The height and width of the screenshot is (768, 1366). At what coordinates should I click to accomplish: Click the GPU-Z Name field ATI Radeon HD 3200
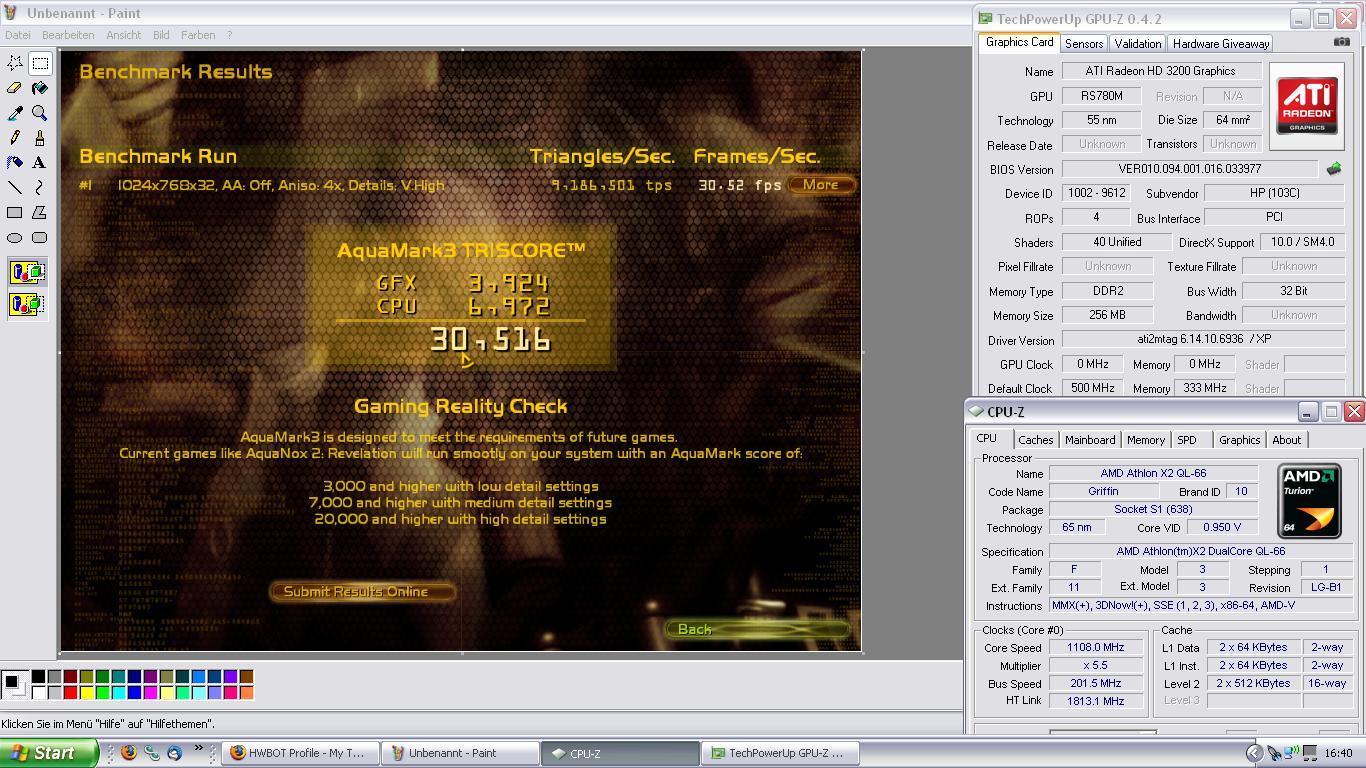pyautogui.click(x=1160, y=71)
